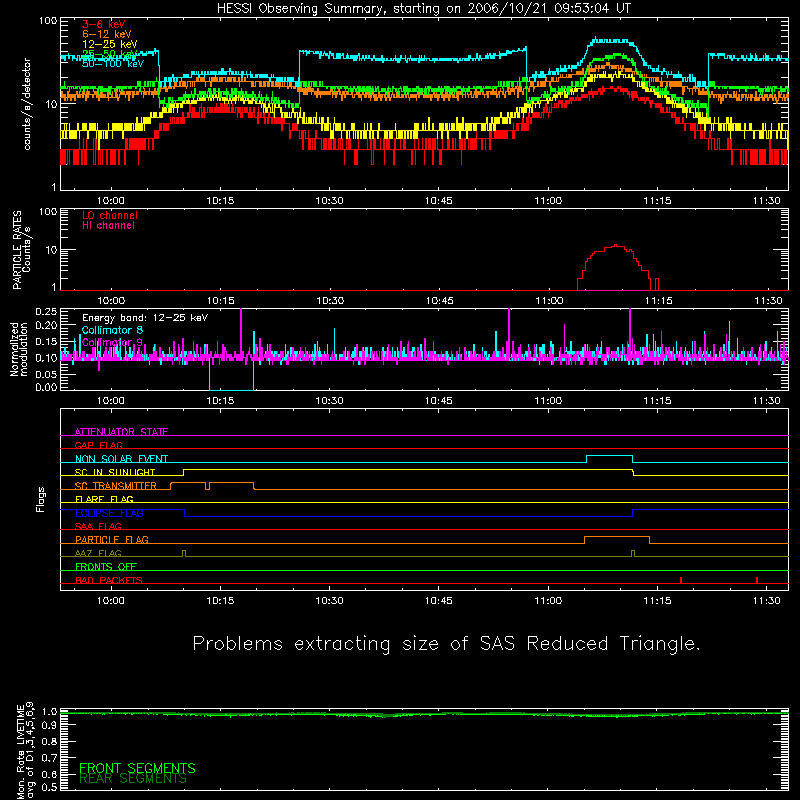Click the counts/s/detector axis label
This screenshot has height=800, width=800.
[x=27, y=104]
